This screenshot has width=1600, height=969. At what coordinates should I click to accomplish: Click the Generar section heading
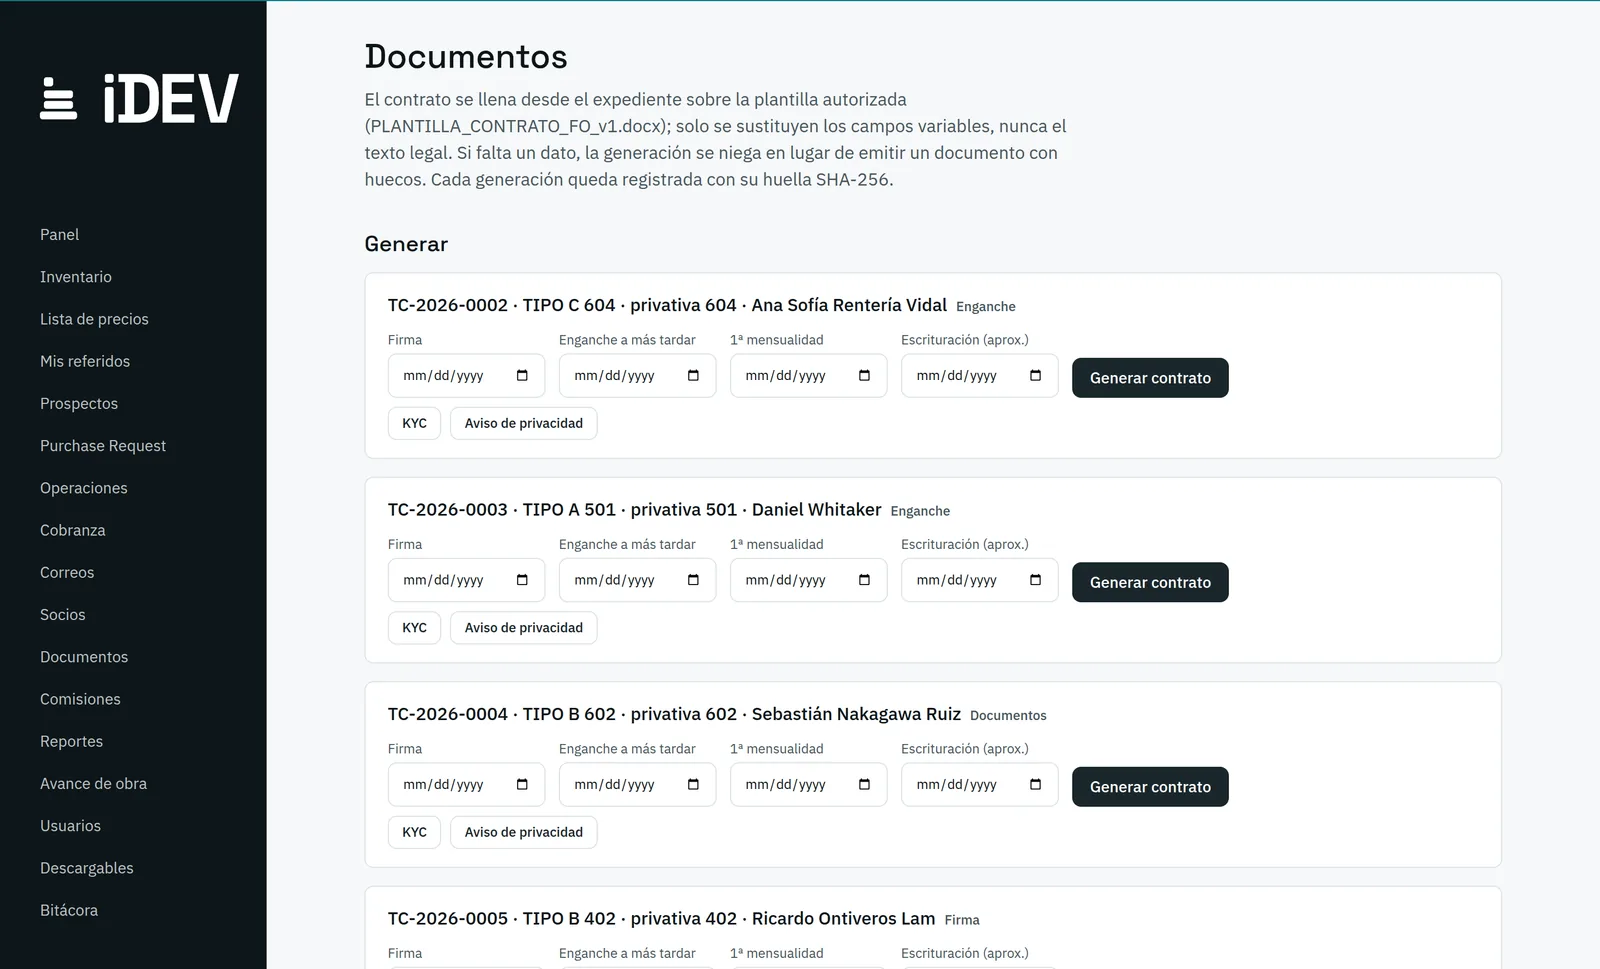point(406,244)
